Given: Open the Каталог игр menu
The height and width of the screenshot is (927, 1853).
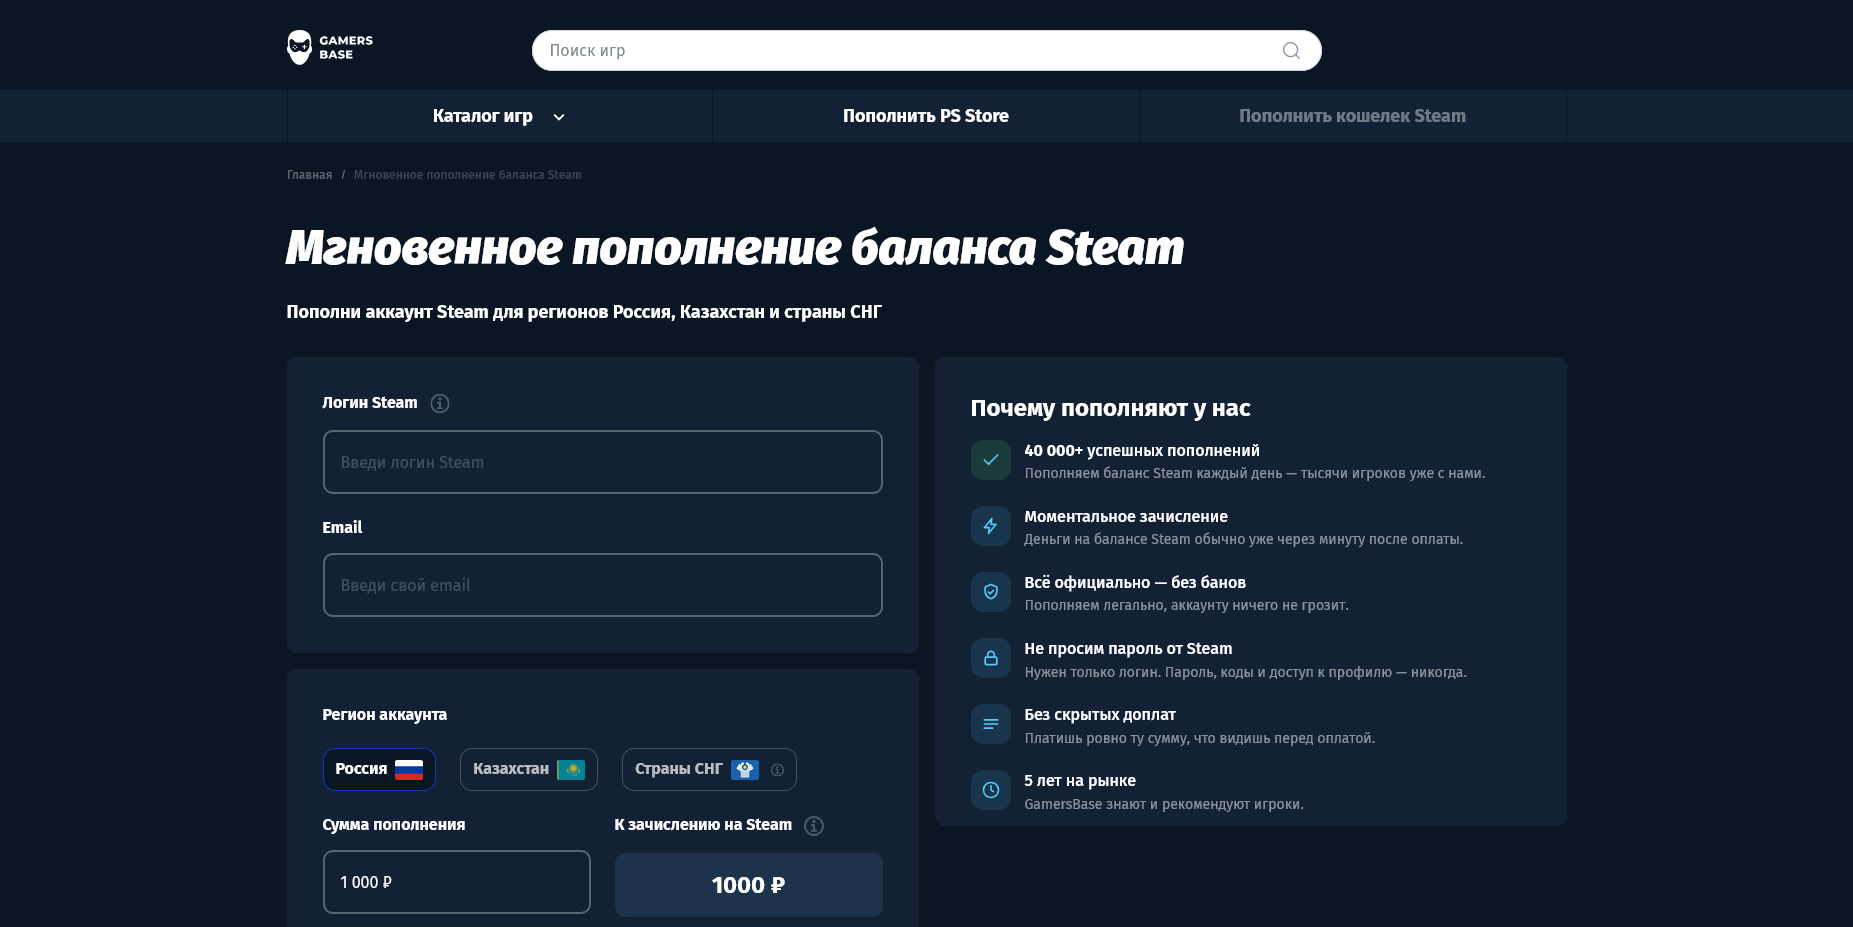Looking at the screenshot, I should (x=499, y=116).
